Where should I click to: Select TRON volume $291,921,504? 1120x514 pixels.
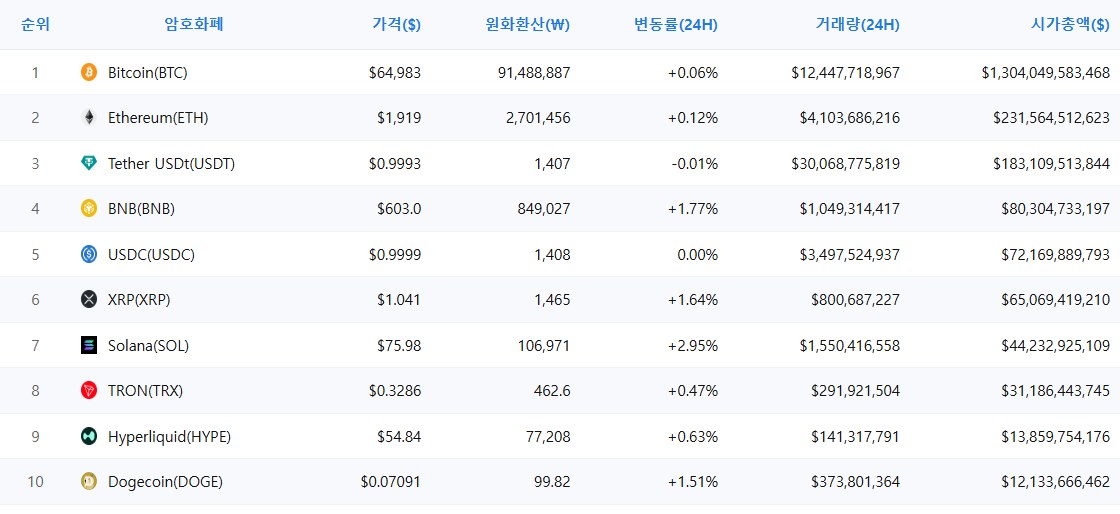point(856,391)
